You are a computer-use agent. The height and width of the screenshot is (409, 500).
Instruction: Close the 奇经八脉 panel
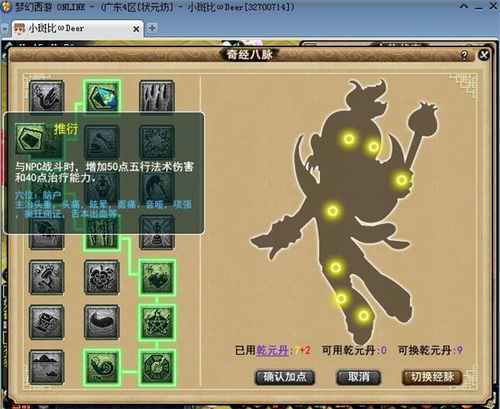484,55
